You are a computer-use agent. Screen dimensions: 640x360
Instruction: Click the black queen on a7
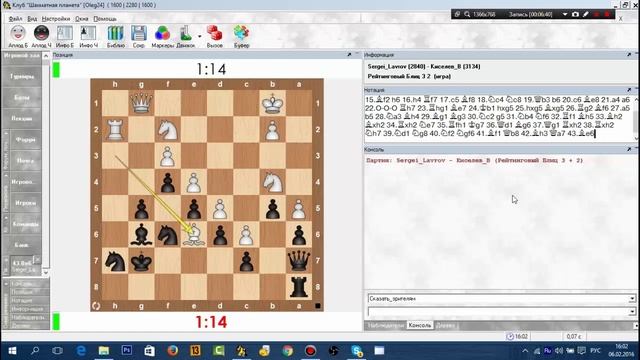click(x=299, y=260)
